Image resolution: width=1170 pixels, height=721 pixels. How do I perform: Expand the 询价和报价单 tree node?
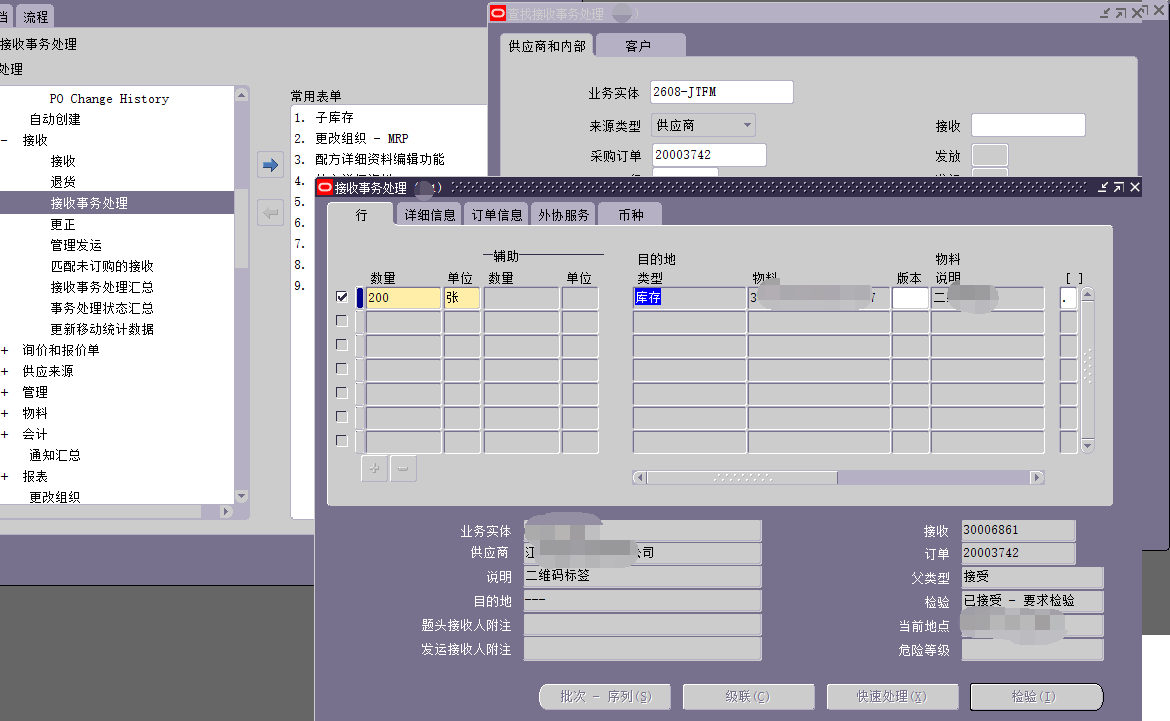pyautogui.click(x=5, y=350)
